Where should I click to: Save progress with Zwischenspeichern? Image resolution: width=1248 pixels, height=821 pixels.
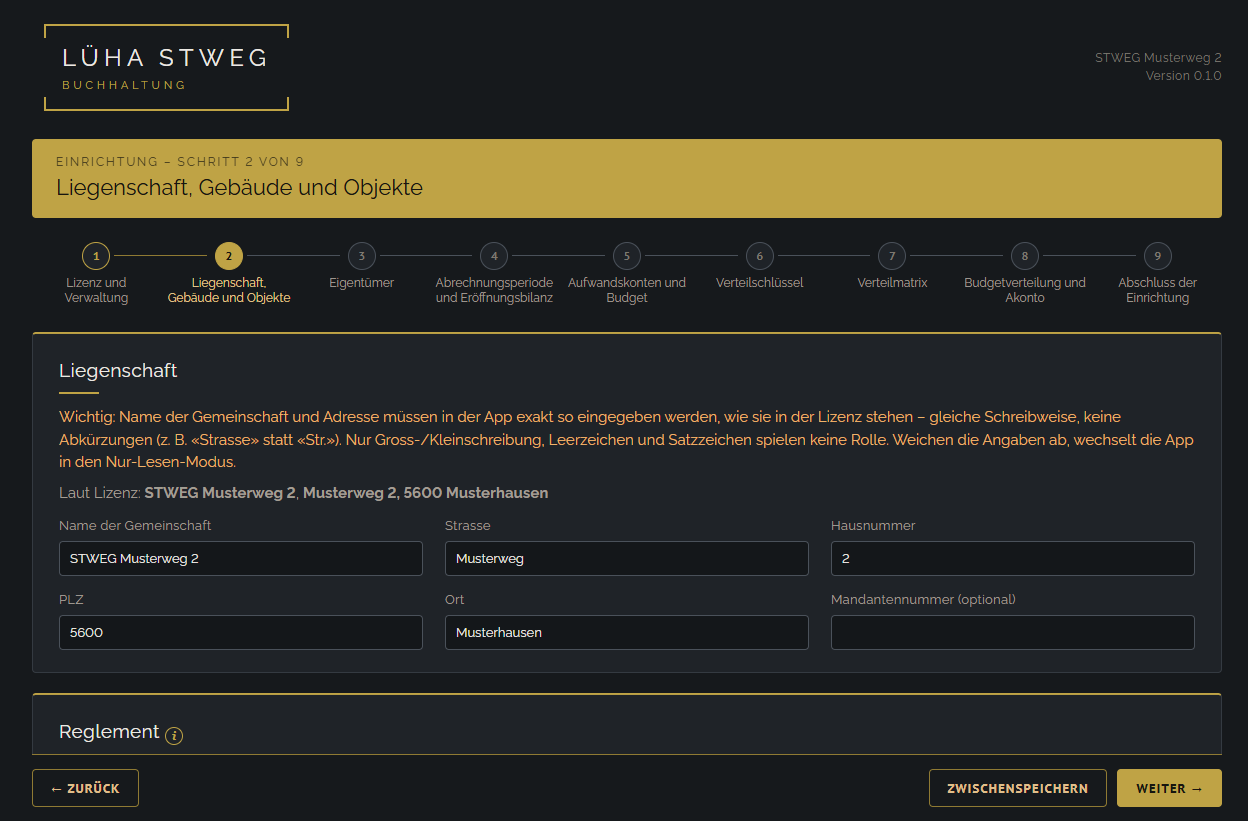pyautogui.click(x=1017, y=788)
